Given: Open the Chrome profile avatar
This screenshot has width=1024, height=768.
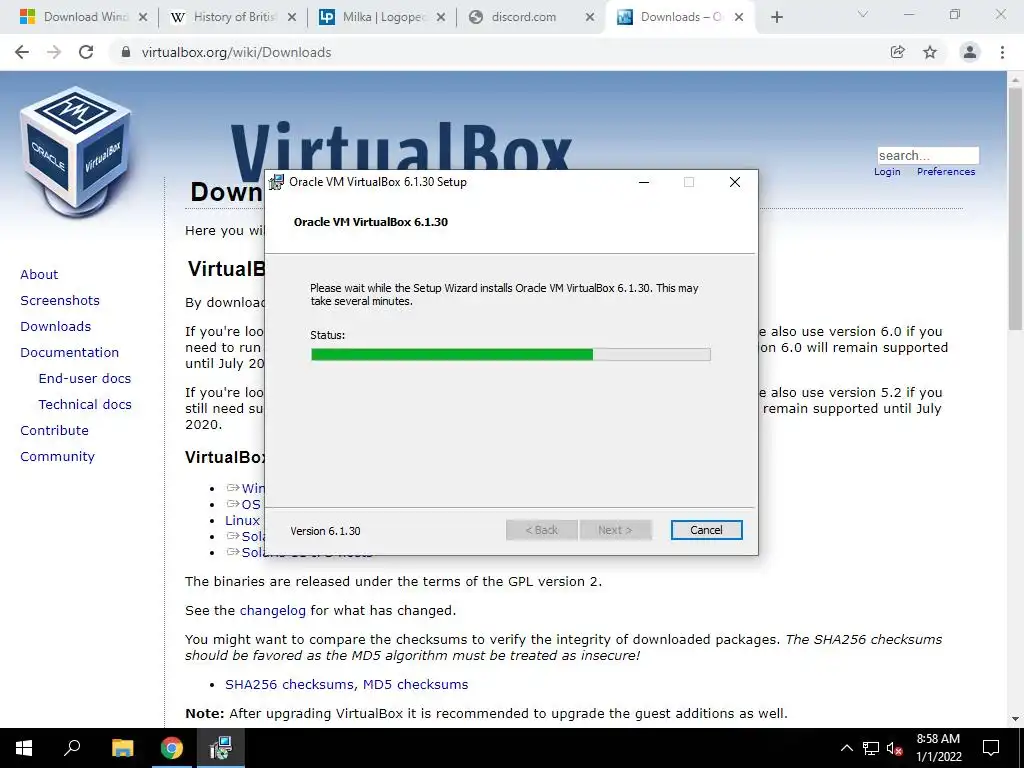Looking at the screenshot, I should (970, 52).
